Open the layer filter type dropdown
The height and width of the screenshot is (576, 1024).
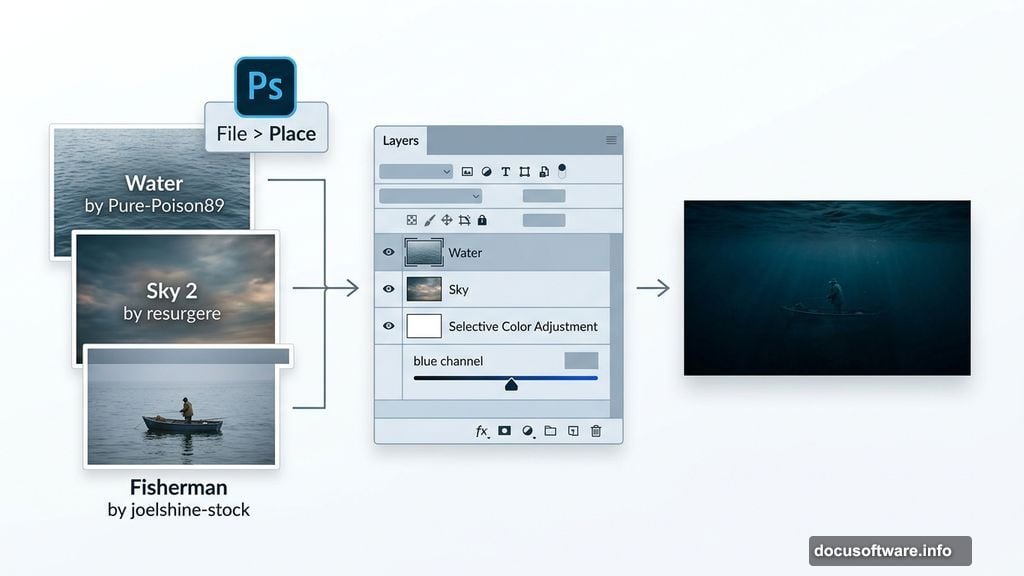pyautogui.click(x=414, y=171)
